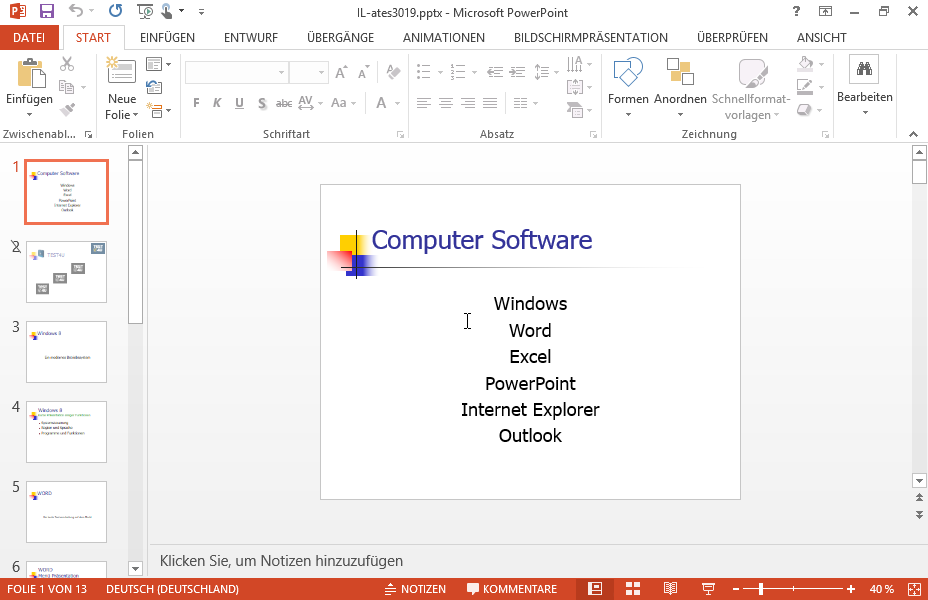This screenshot has width=928, height=600.
Task: Start slideshow from status bar icon
Action: click(708, 589)
